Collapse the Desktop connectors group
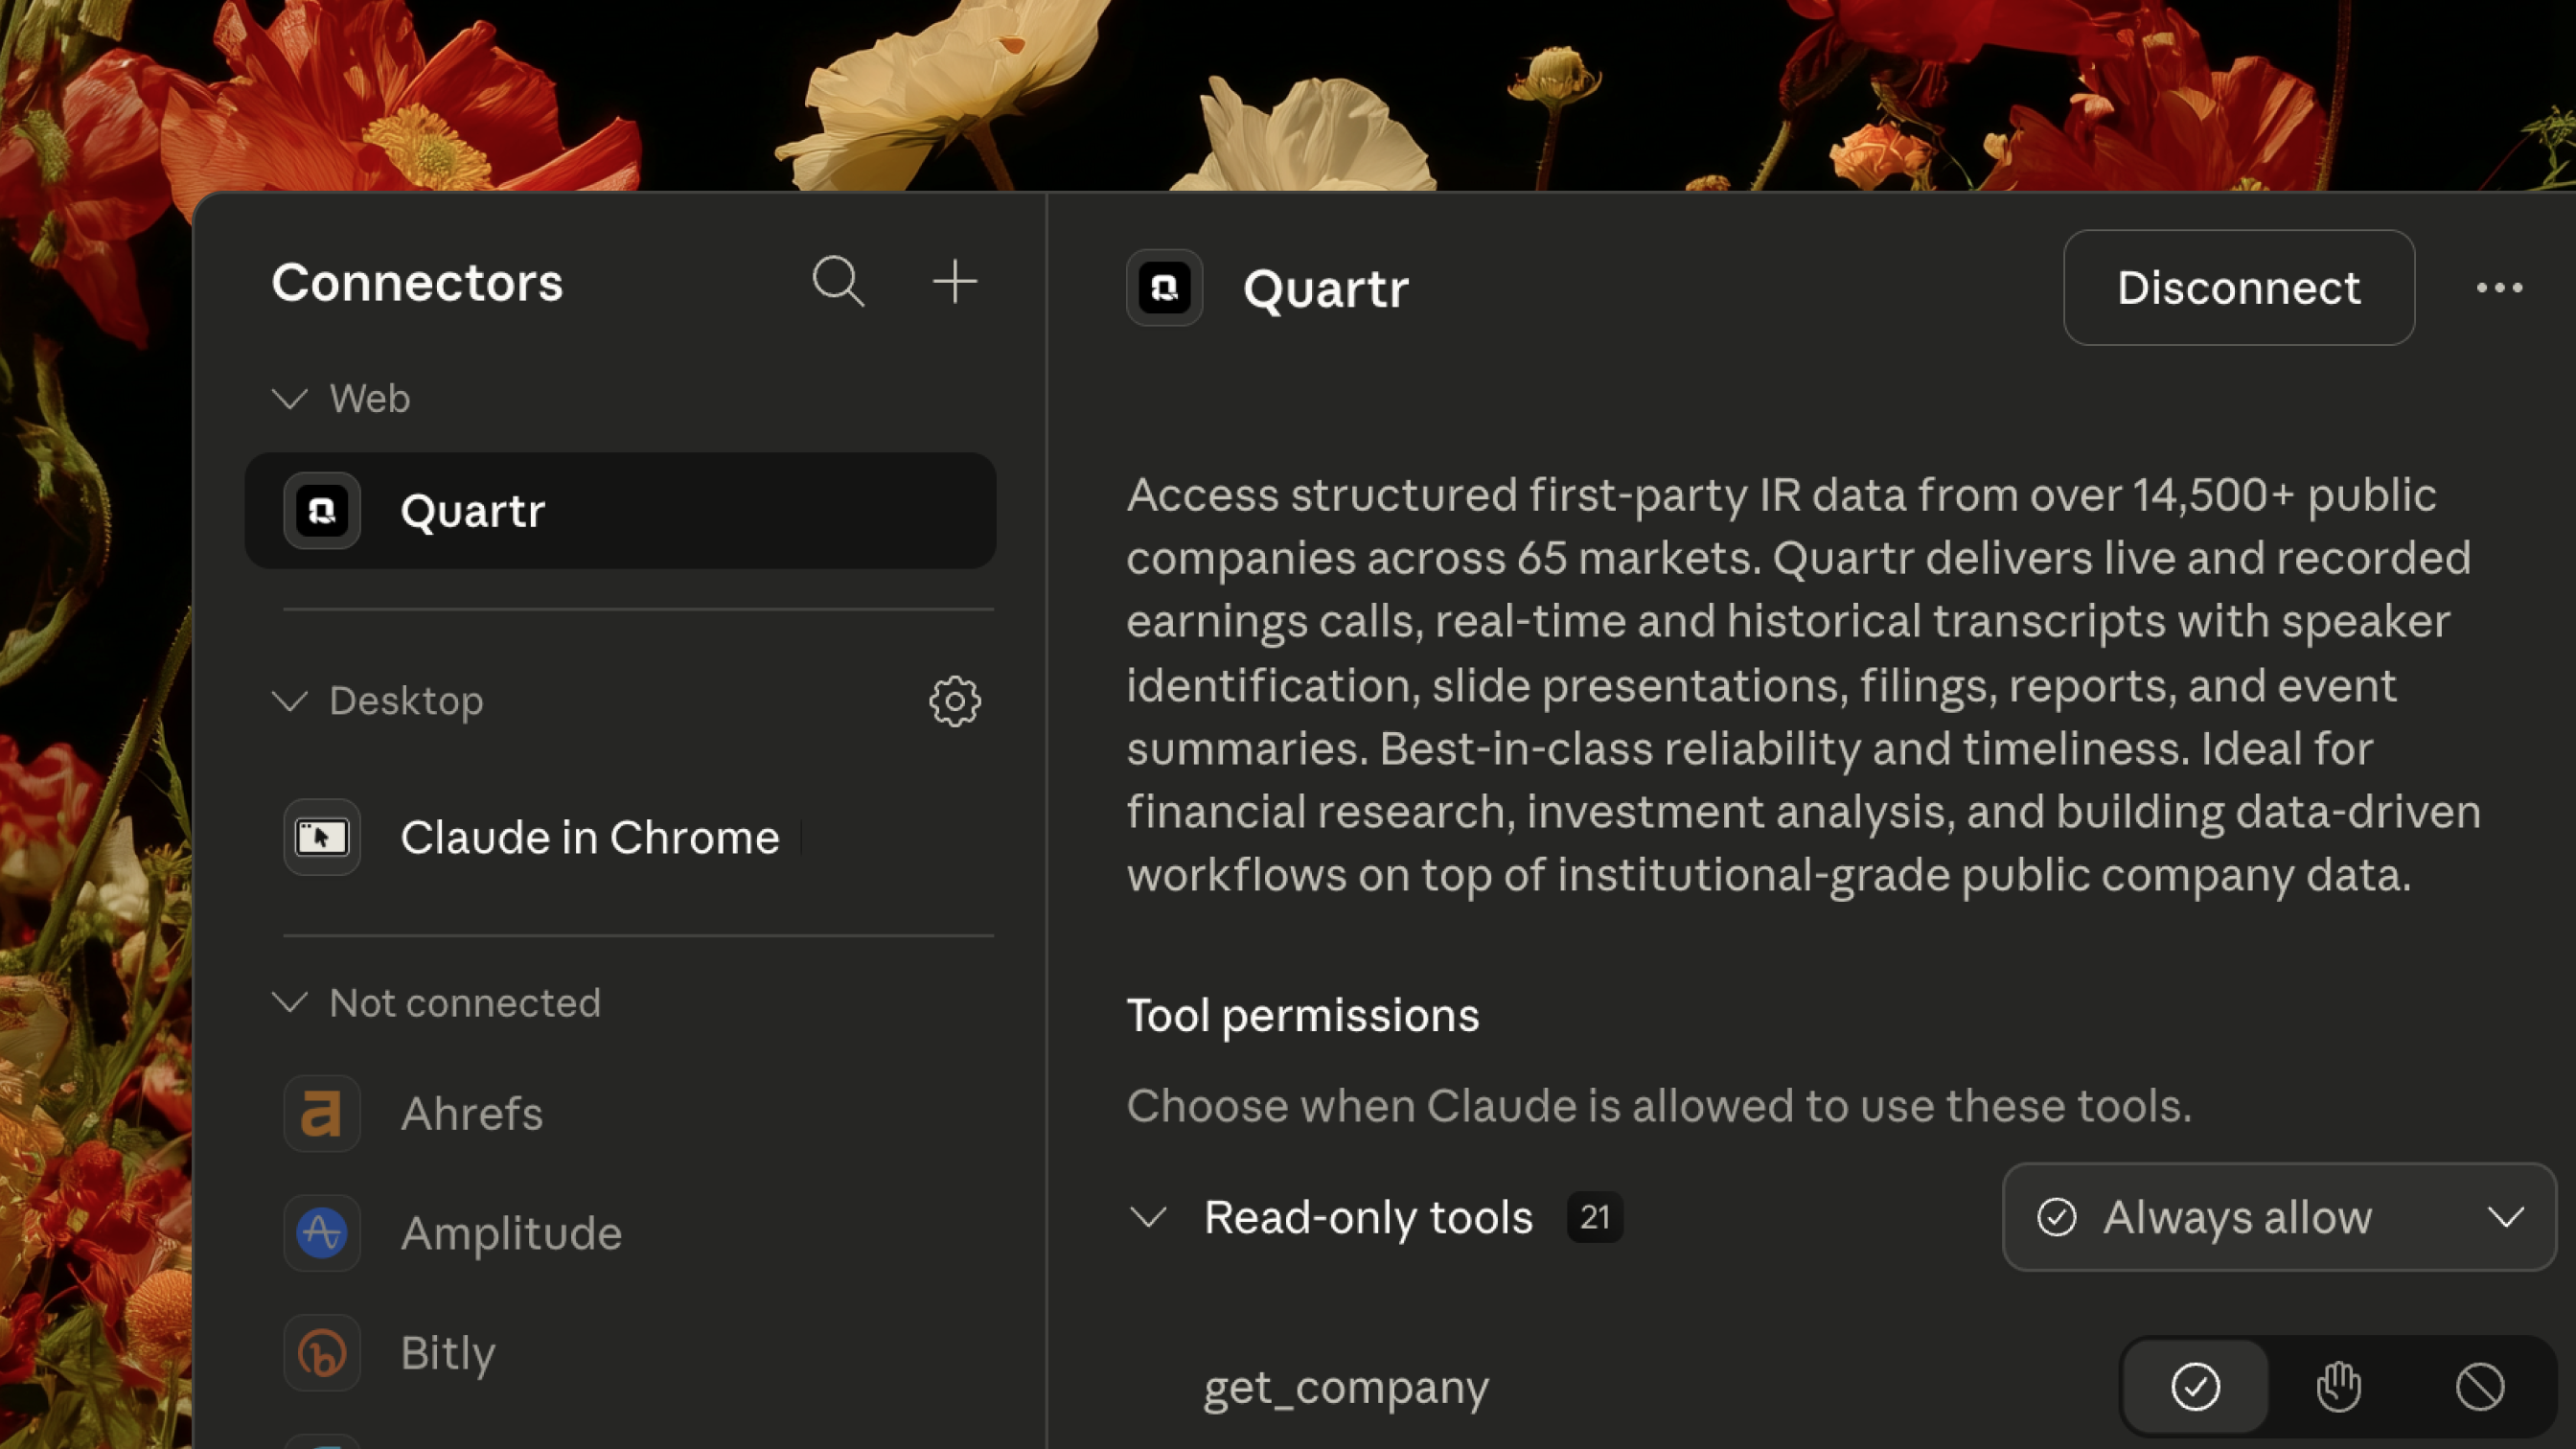The image size is (2576, 1449). [290, 701]
